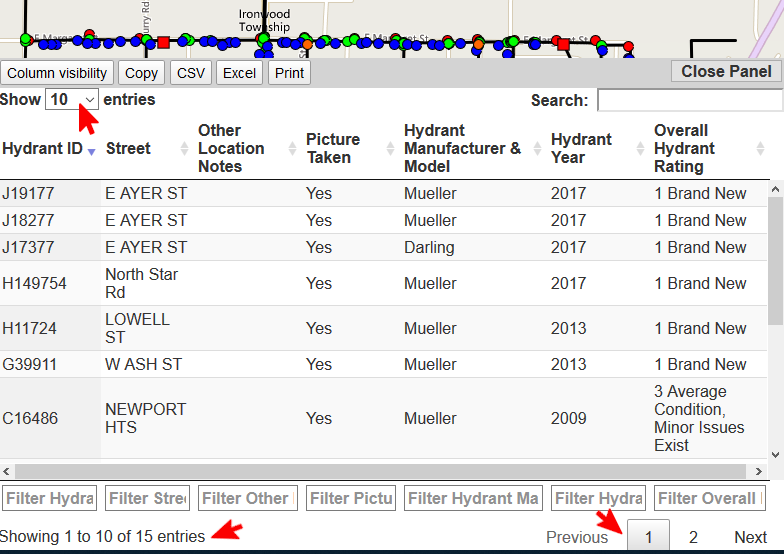Screen dimensions: 784x554
Task: Open the Show entries count dropdown
Action: click(x=72, y=100)
